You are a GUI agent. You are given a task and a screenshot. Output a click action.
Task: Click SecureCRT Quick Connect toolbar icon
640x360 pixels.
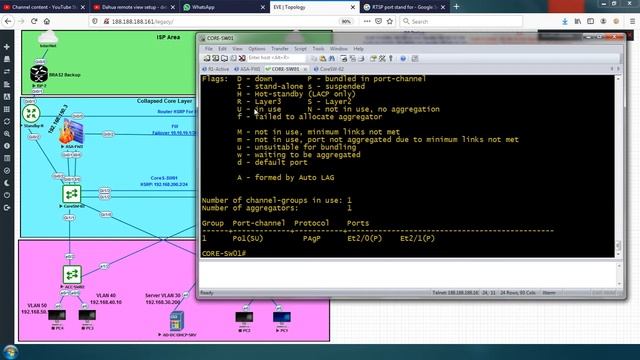[216, 58]
